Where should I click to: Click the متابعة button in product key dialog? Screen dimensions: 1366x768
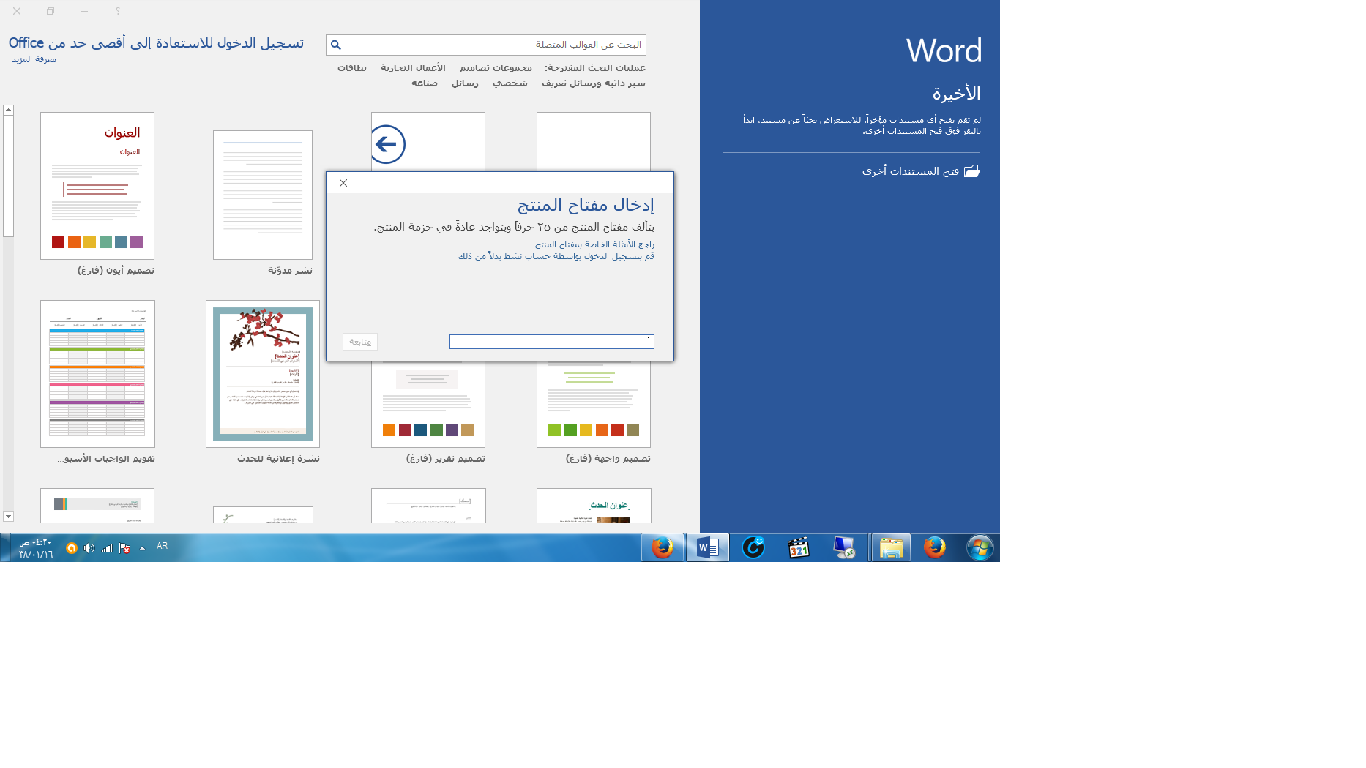(360, 342)
